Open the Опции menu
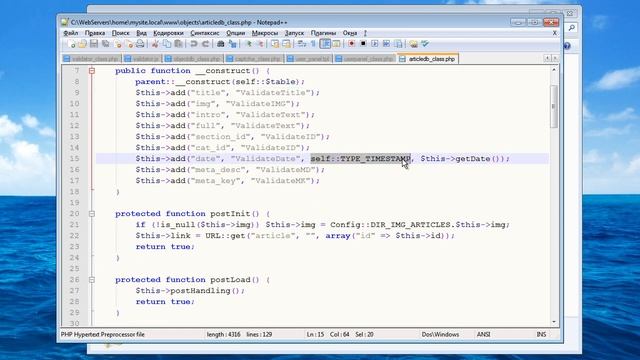Image resolution: width=640 pixels, height=360 pixels. click(x=235, y=33)
